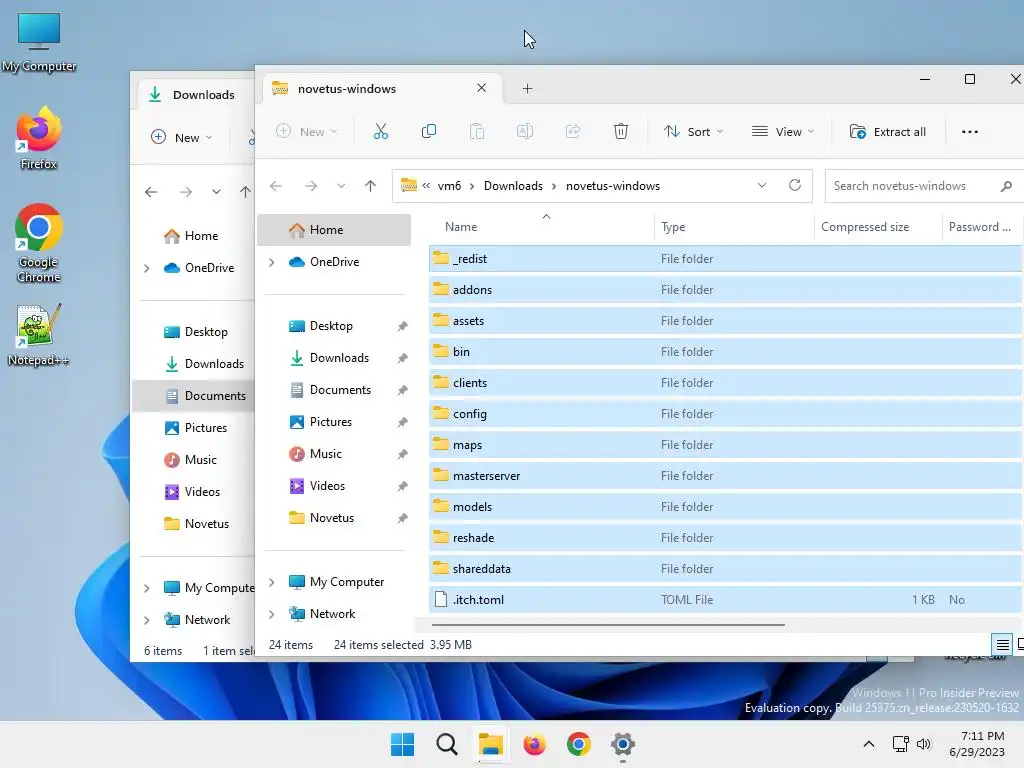The image size is (1024, 768).
Task: Select the .itch.toml file row
Action: pyautogui.click(x=725, y=600)
